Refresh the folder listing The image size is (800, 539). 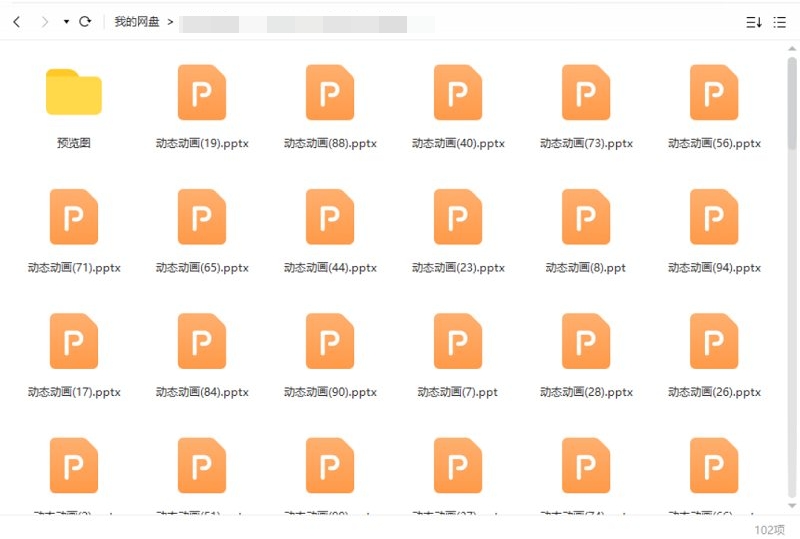coord(85,21)
